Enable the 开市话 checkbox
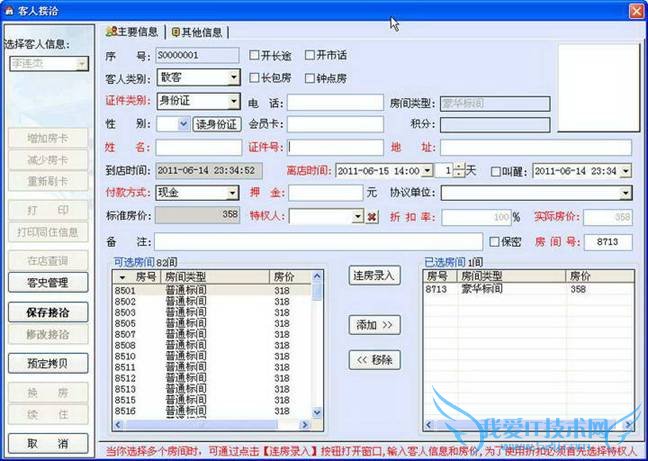The height and width of the screenshot is (461, 648). click(310, 55)
